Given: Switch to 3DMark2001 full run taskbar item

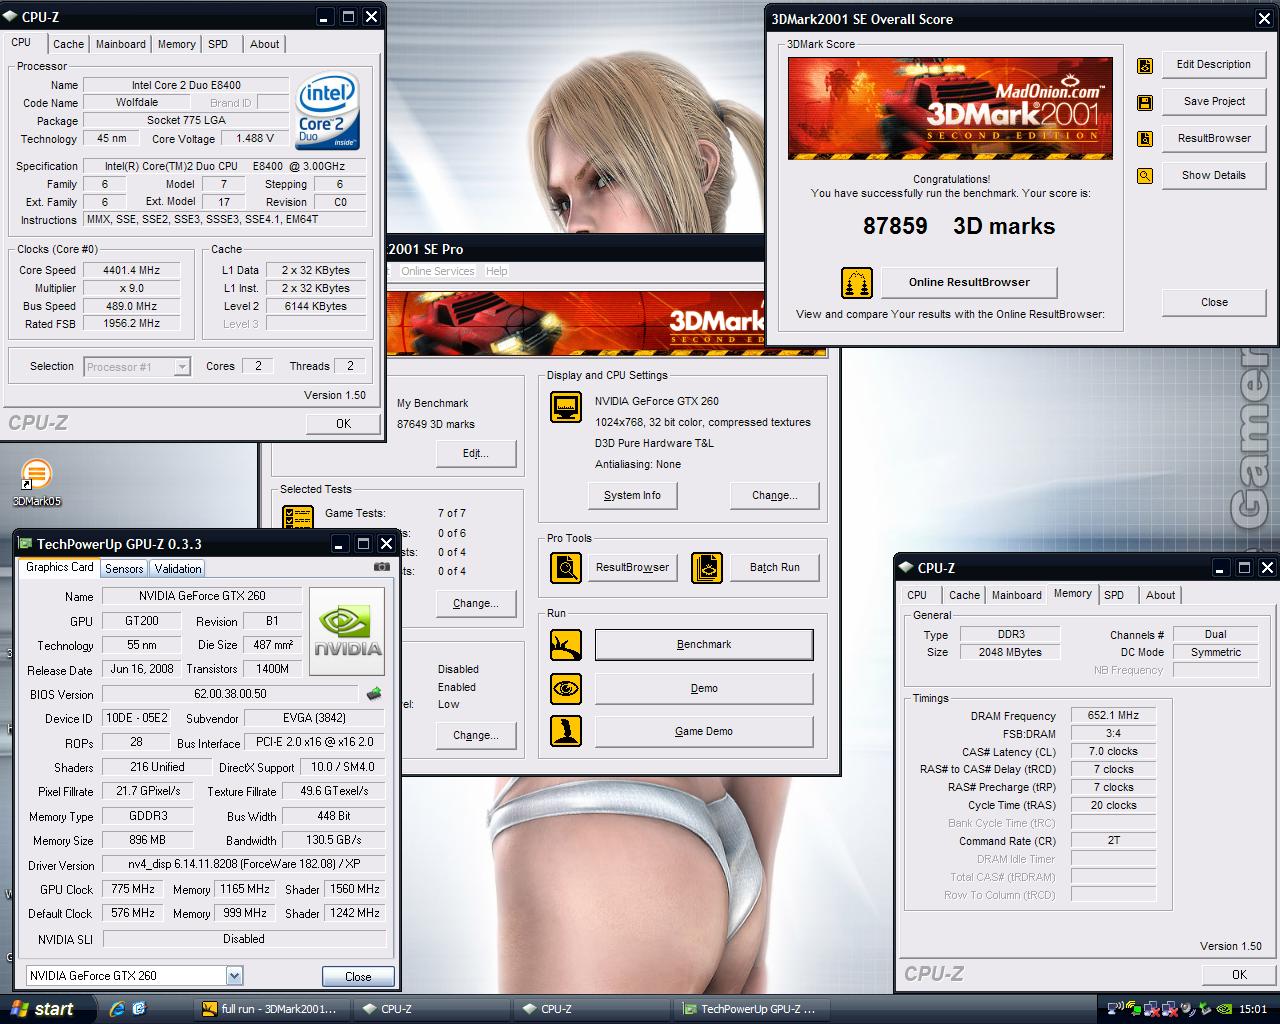Looking at the screenshot, I should [271, 1009].
